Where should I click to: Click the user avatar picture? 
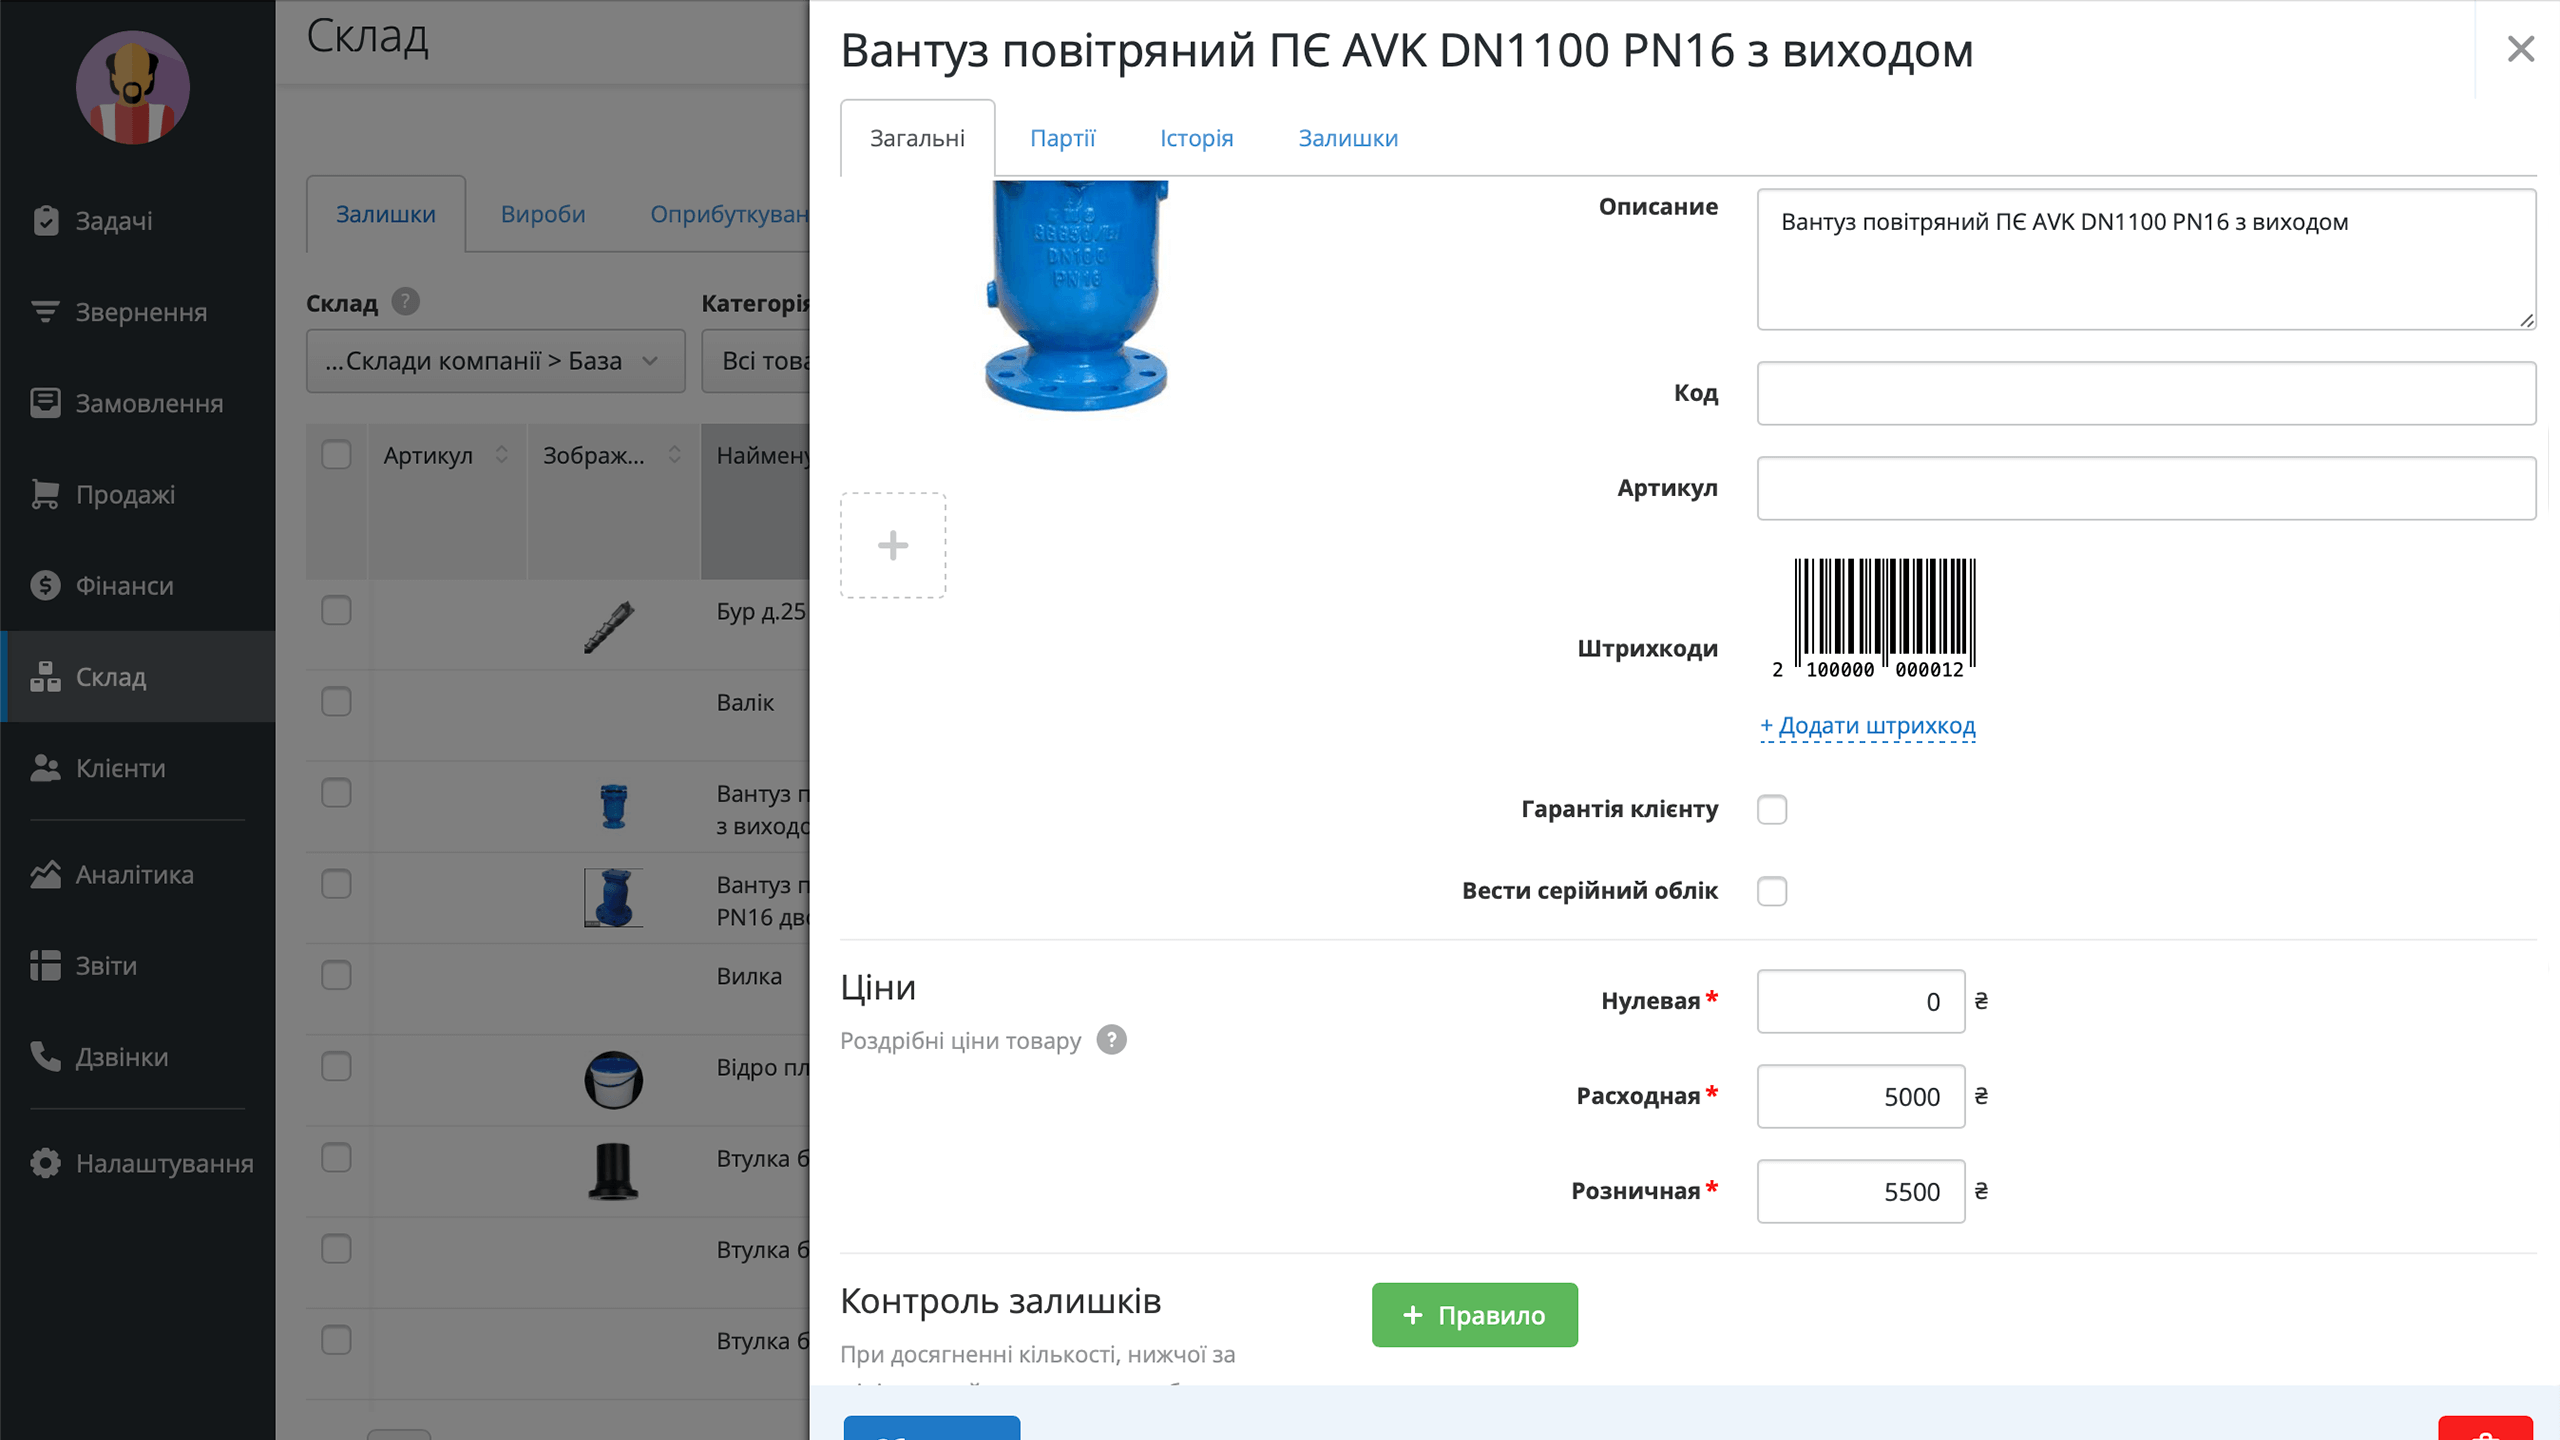click(133, 87)
